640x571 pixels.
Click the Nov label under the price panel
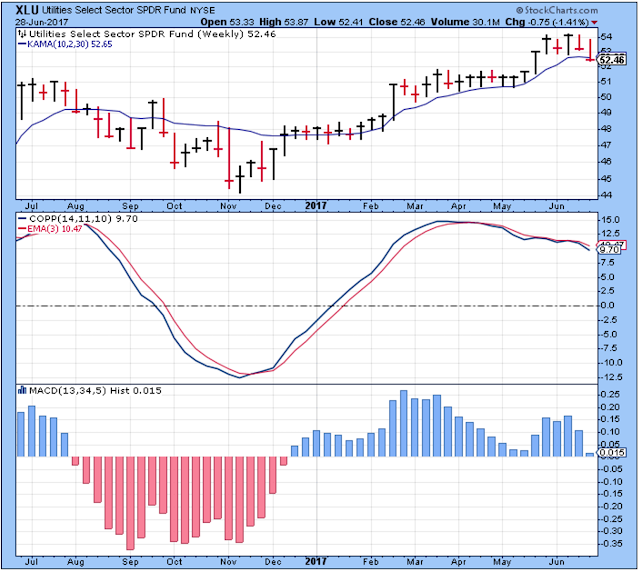click(228, 206)
